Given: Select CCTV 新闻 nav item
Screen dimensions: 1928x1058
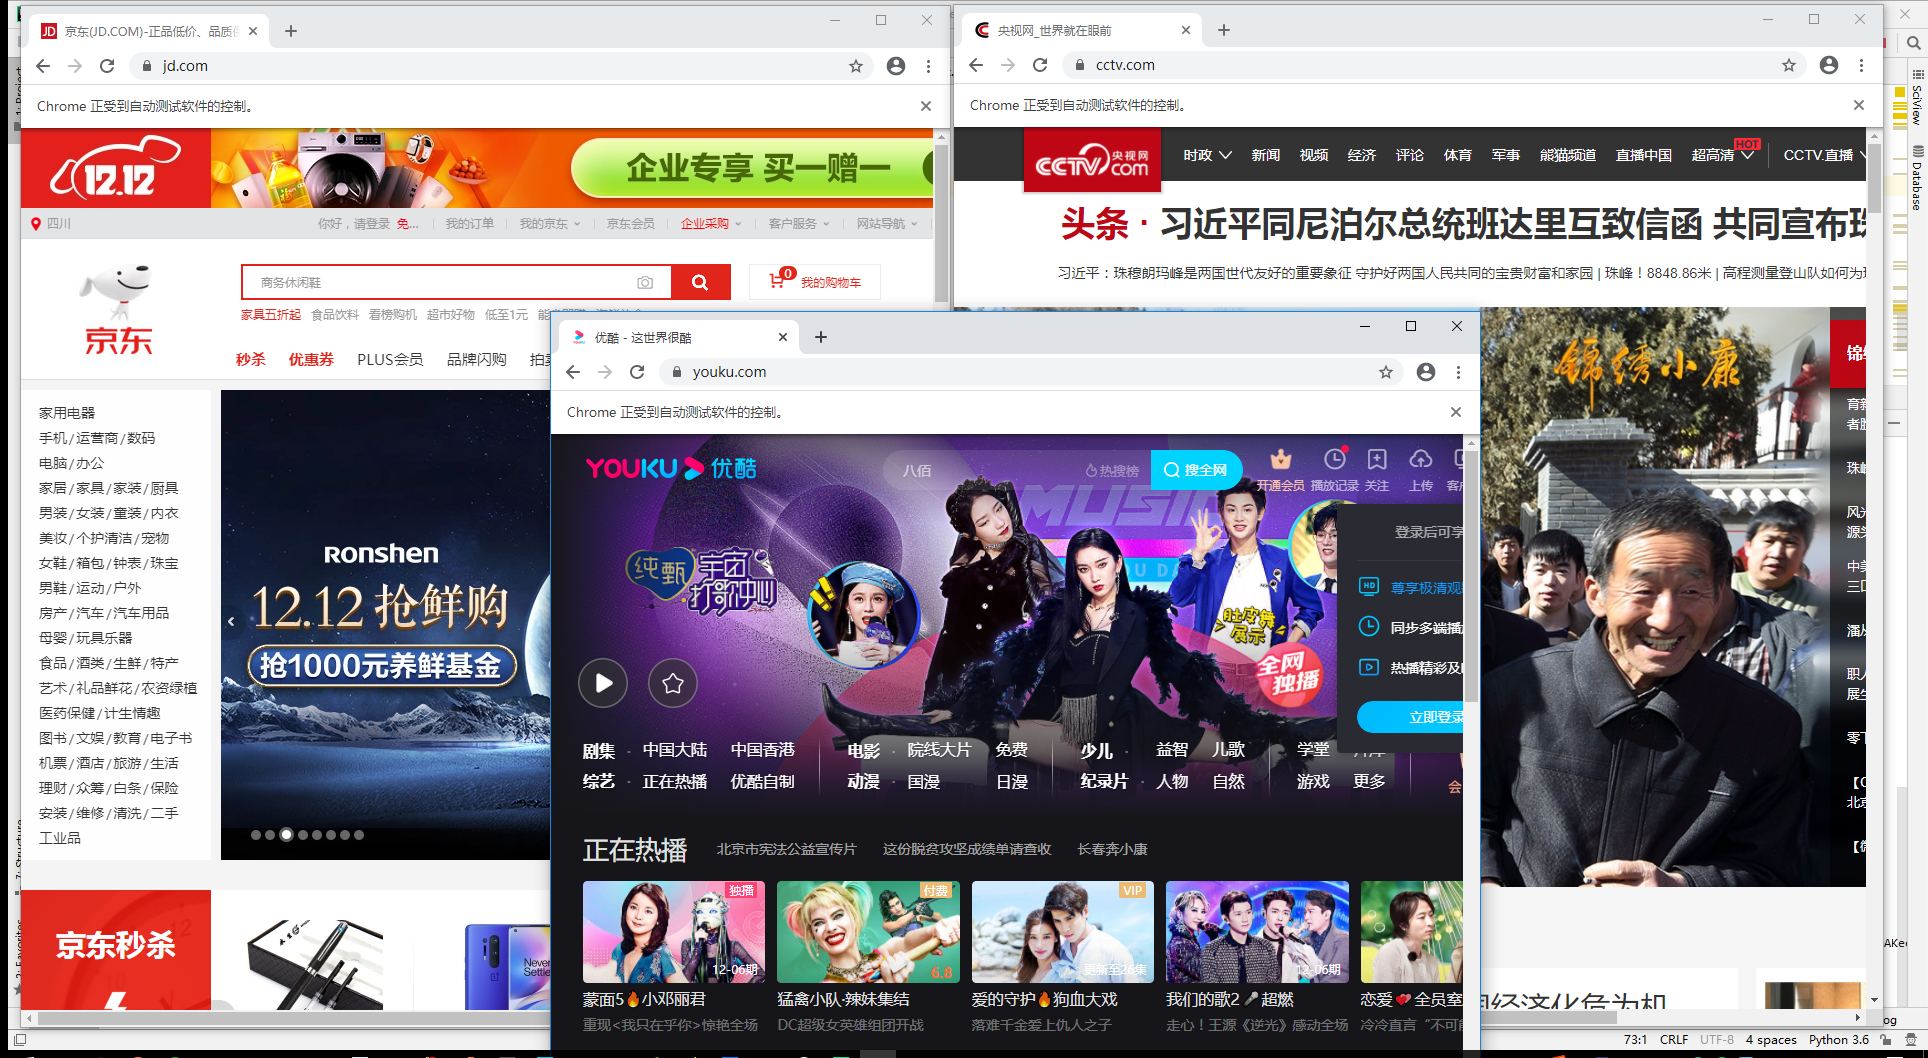Looking at the screenshot, I should pos(1266,155).
